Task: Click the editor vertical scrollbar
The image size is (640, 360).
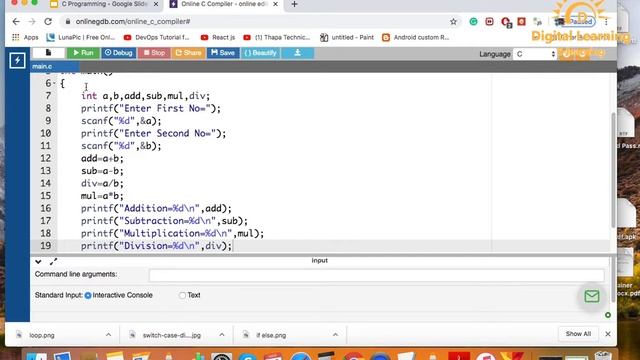Action: (x=613, y=170)
